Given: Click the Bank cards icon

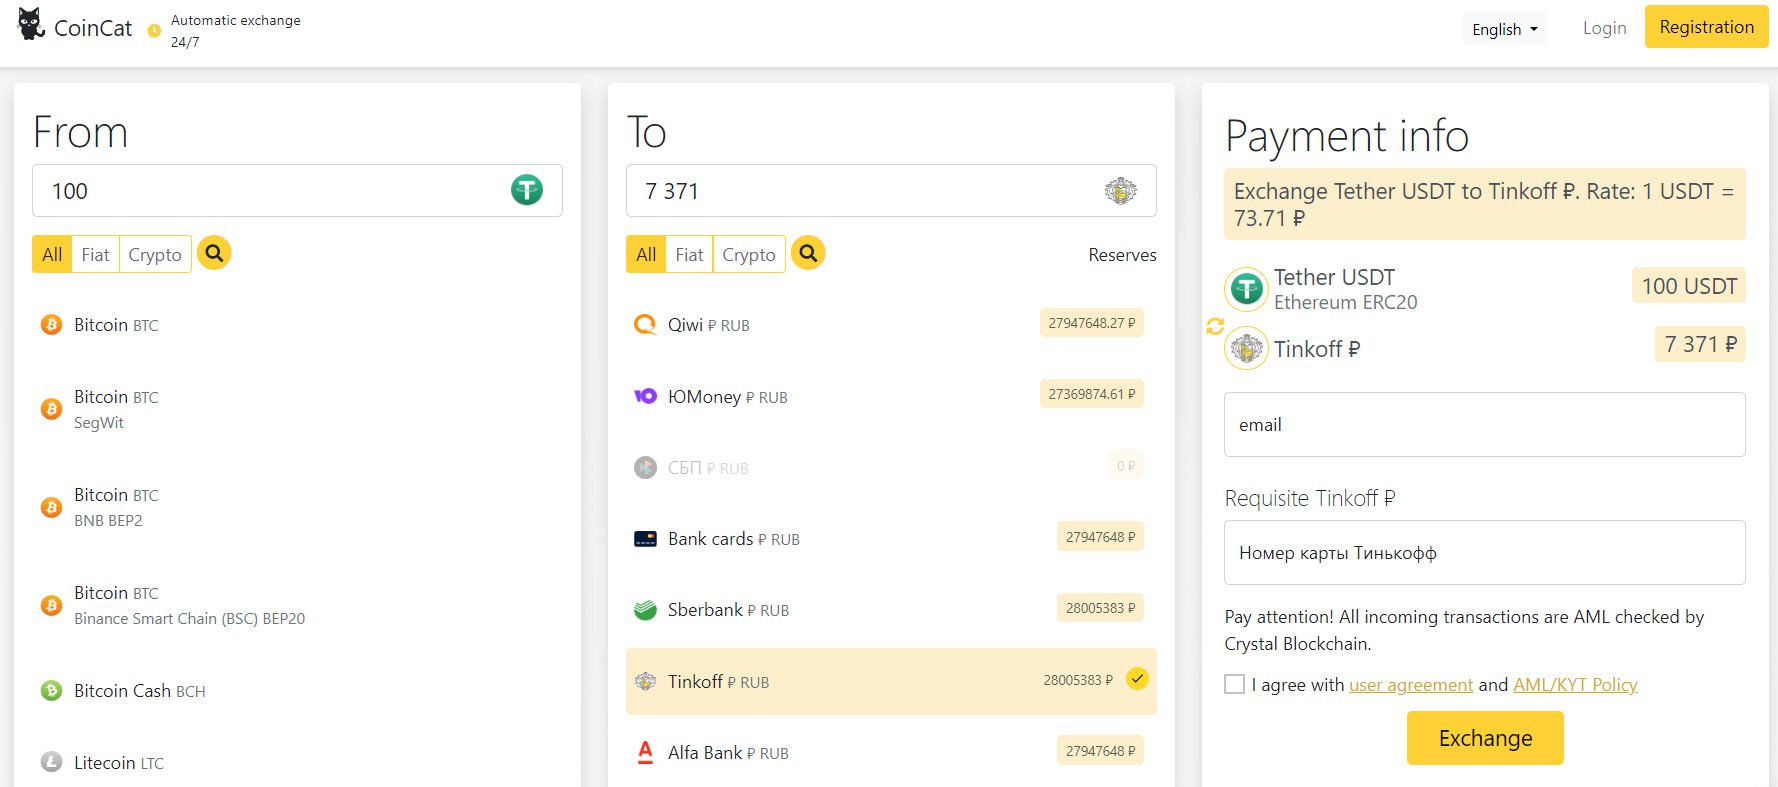Looking at the screenshot, I should point(645,539).
